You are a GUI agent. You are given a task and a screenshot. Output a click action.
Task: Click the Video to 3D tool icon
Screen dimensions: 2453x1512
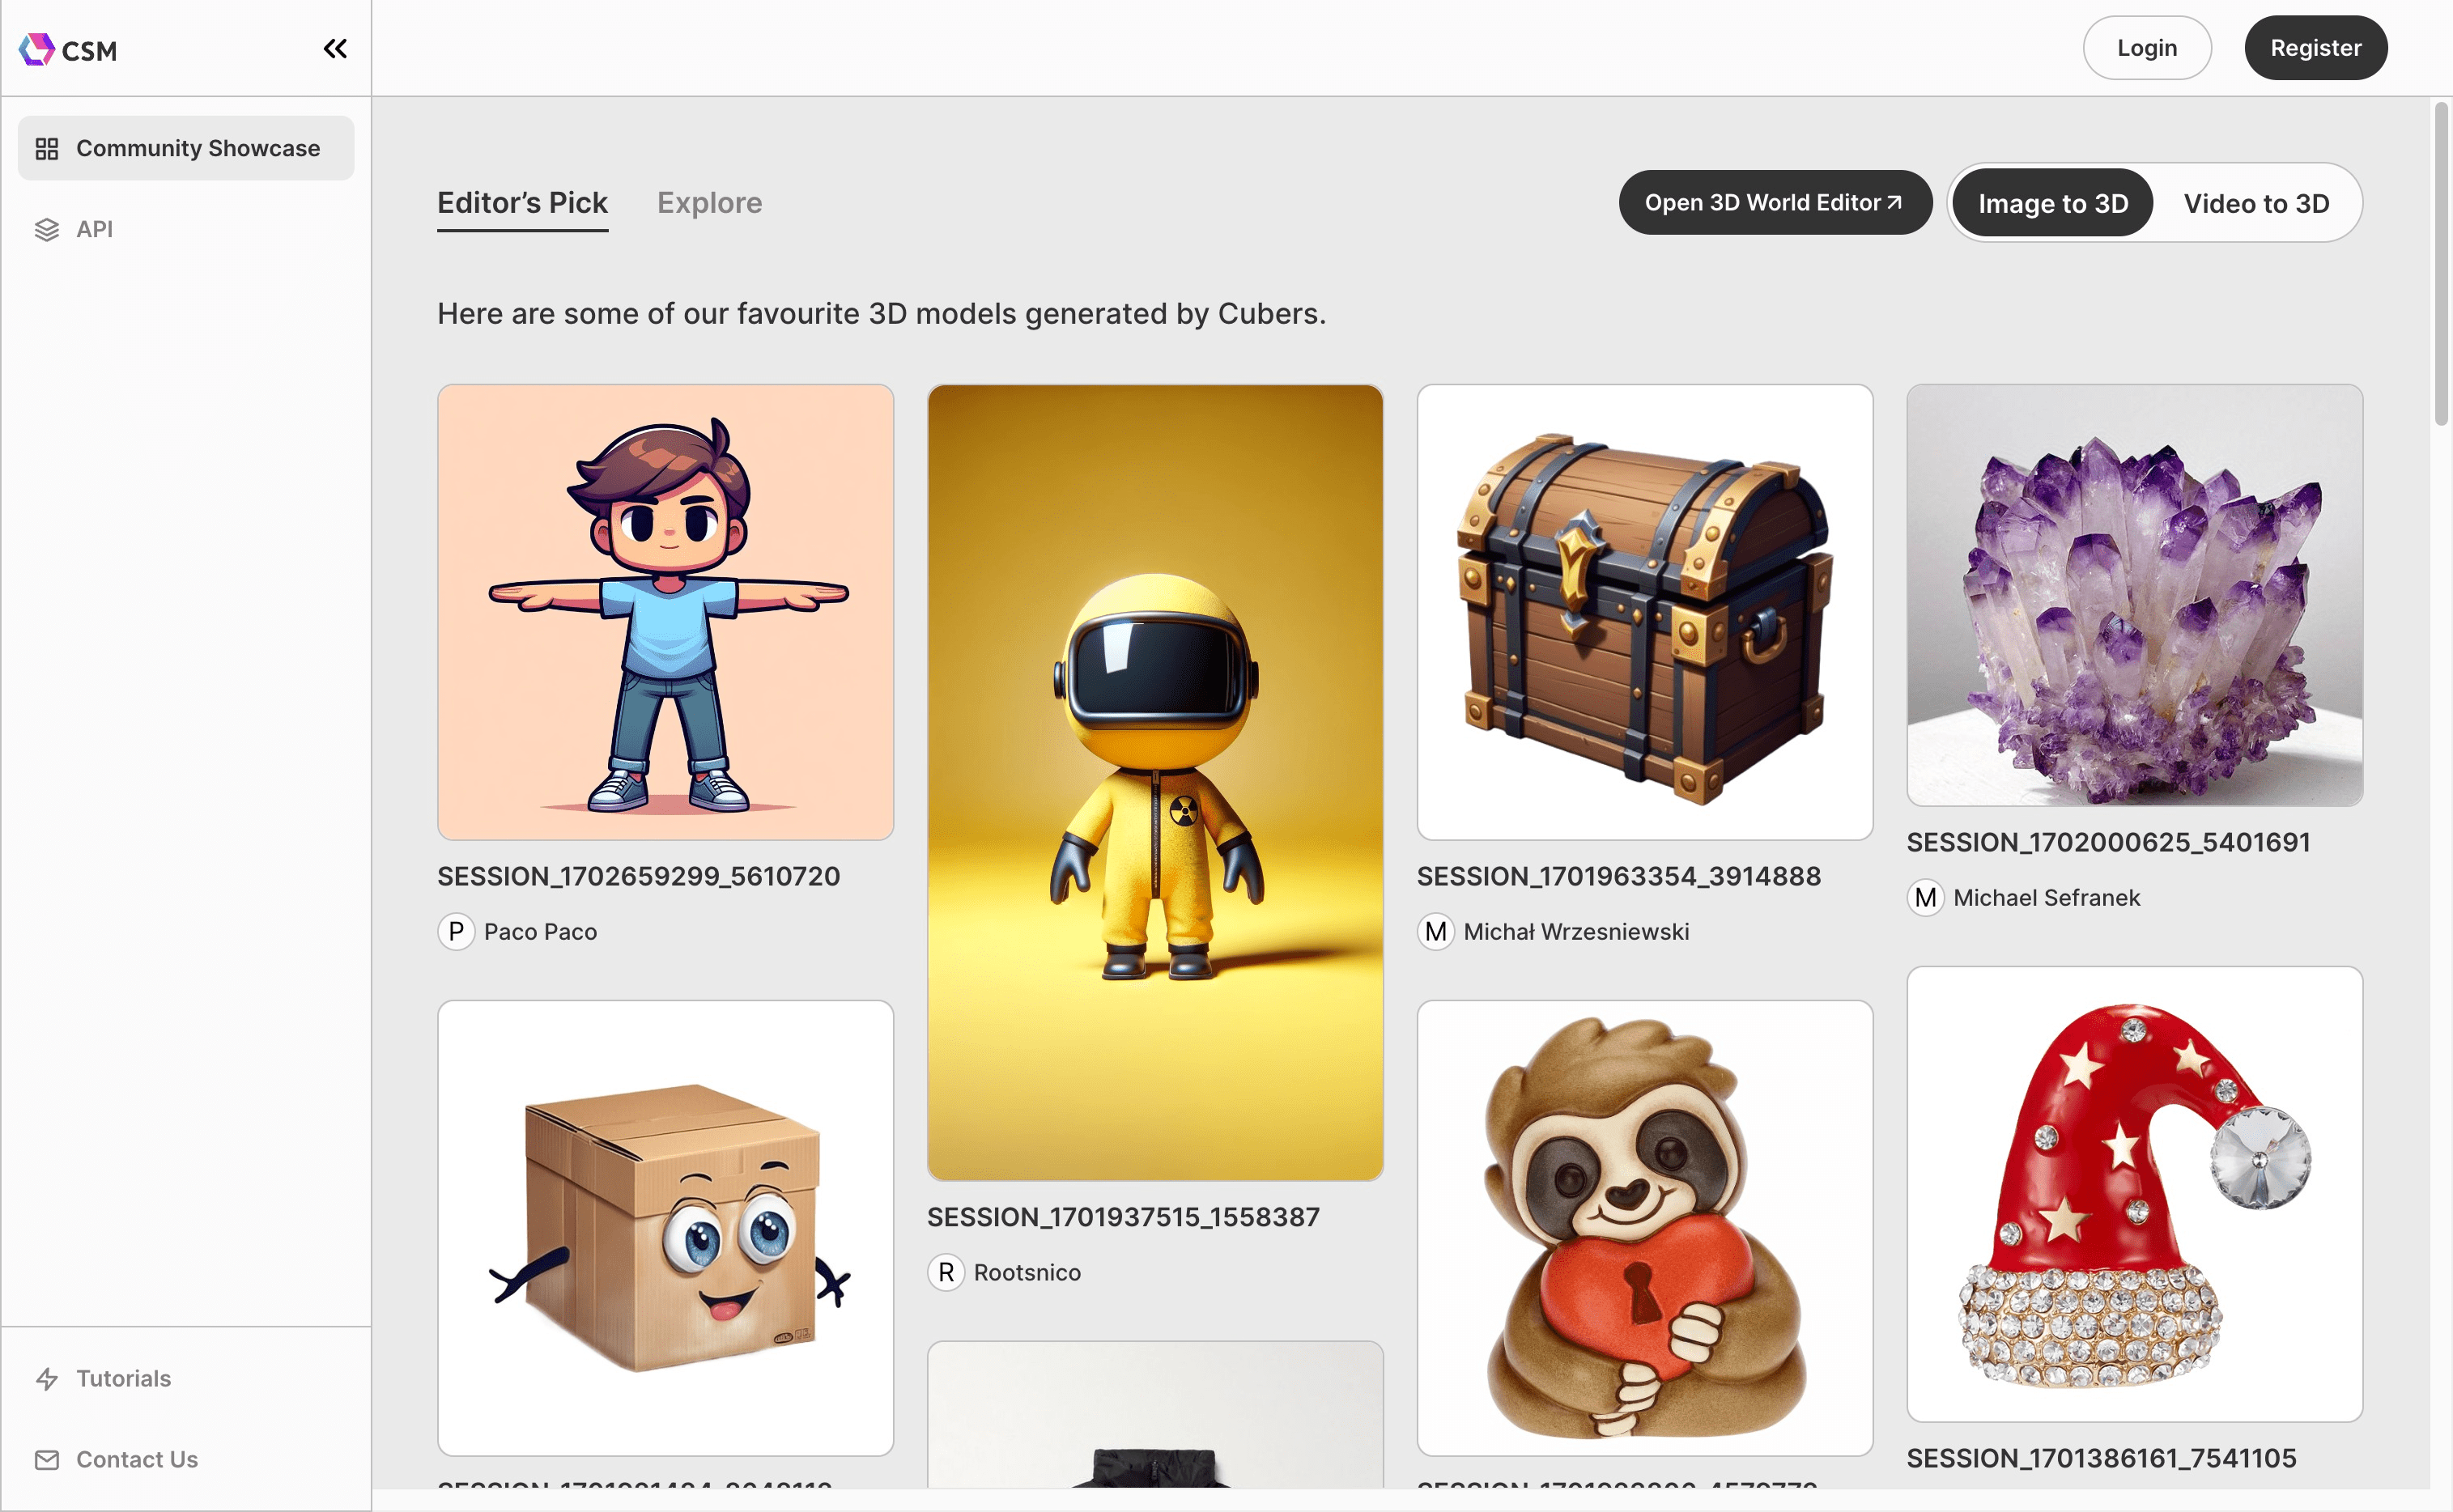tap(2257, 202)
